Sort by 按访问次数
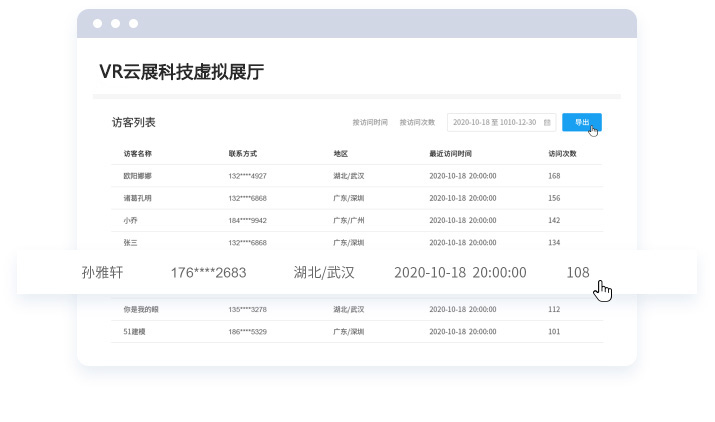715x422 pixels. tap(417, 123)
